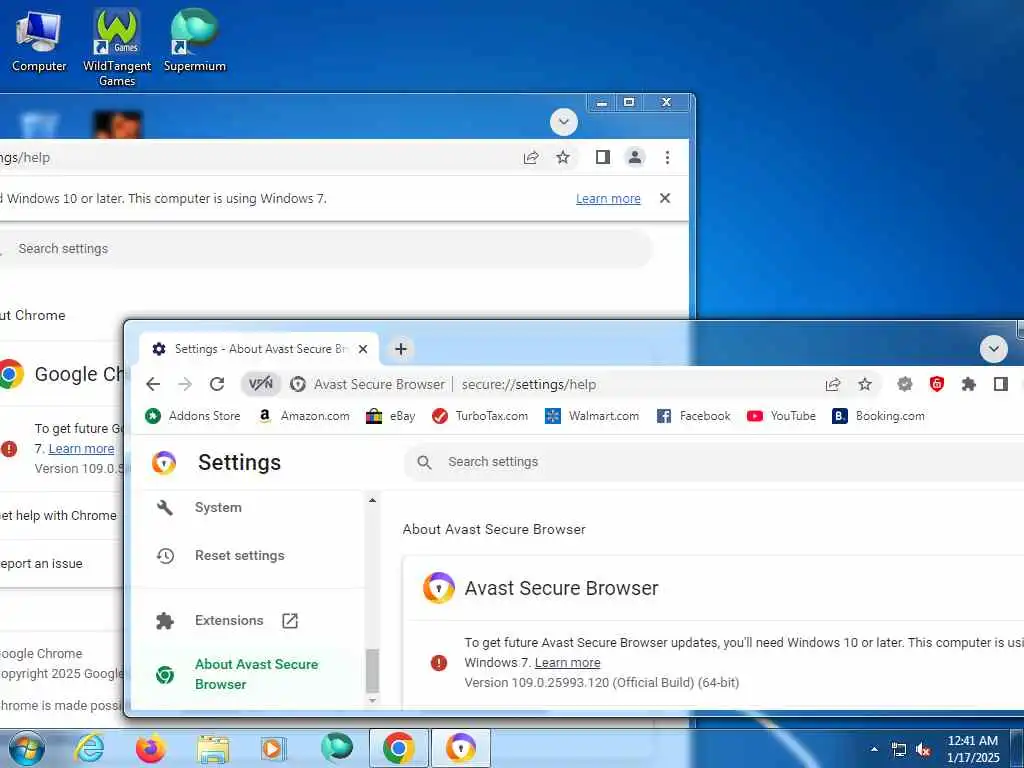The height and width of the screenshot is (768, 1024).
Task: Share this page from Avast address bar
Action: [833, 385]
